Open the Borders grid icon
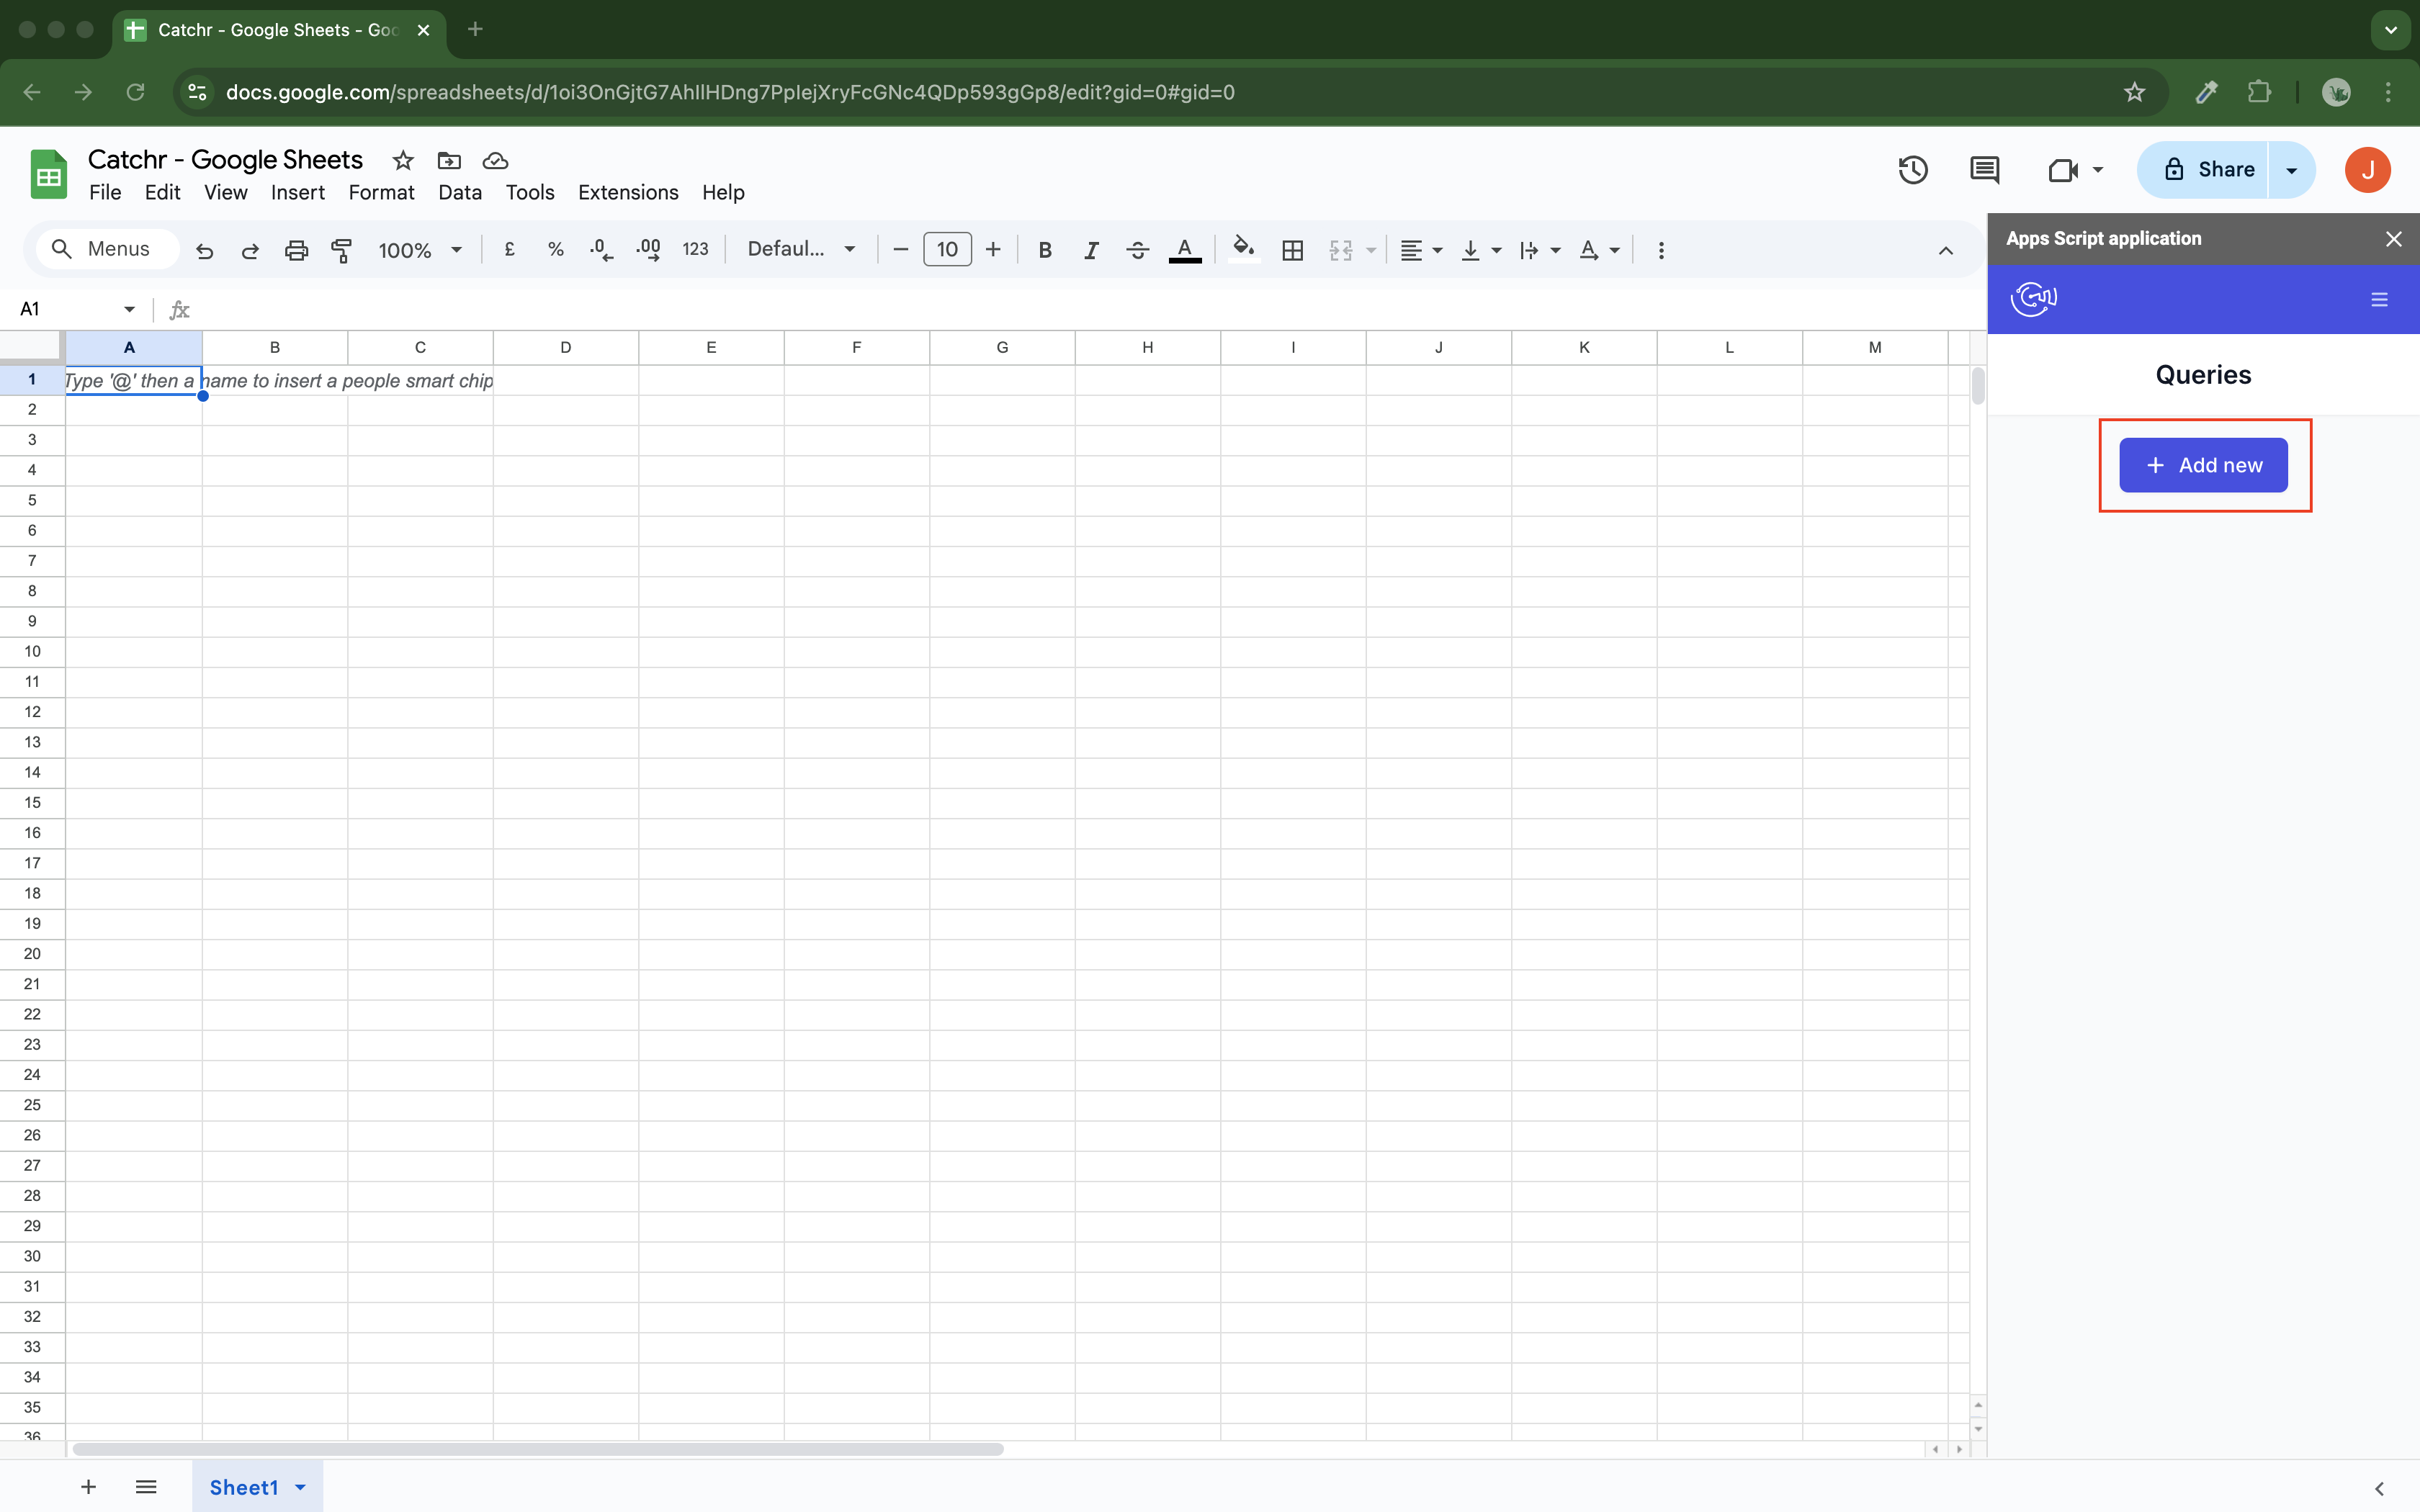Screen dimensions: 2420x1512 1292,250
